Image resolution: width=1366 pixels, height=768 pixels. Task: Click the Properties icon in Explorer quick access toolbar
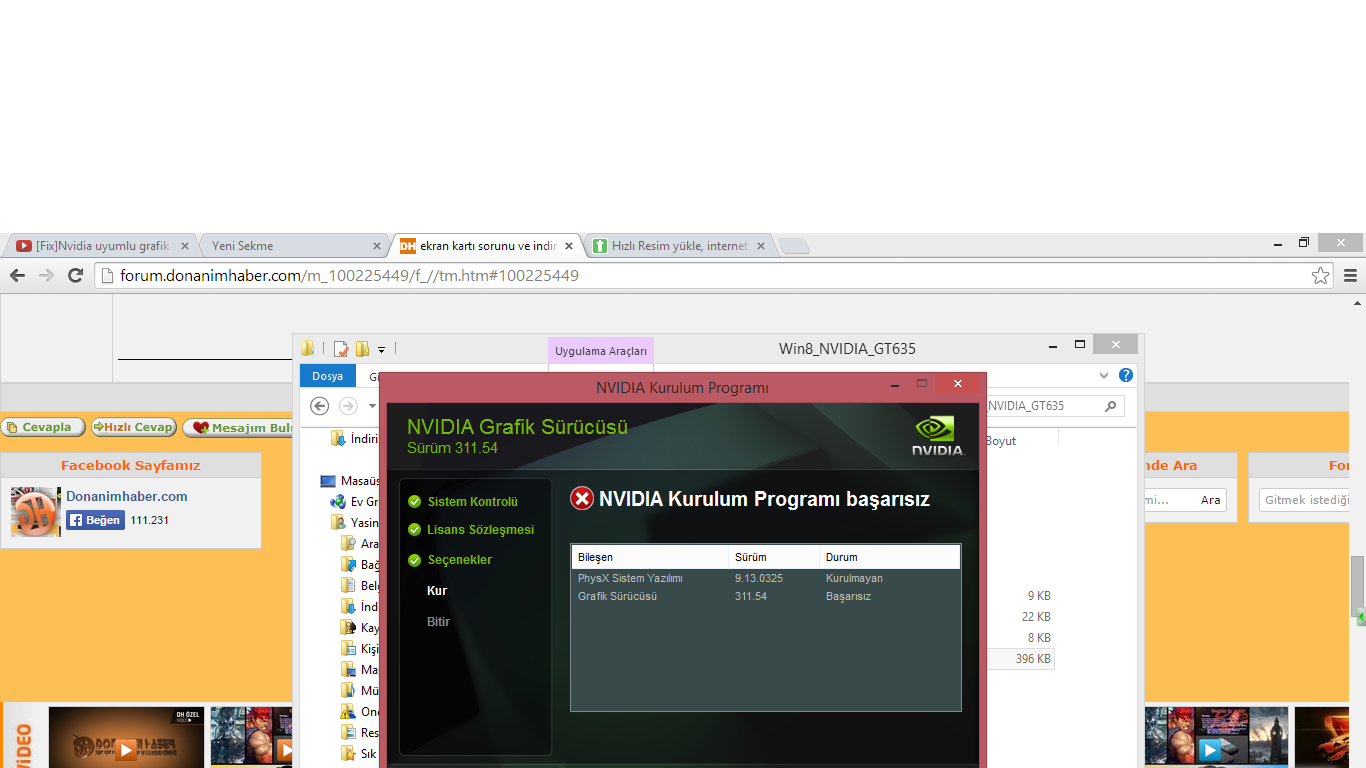[x=341, y=349]
